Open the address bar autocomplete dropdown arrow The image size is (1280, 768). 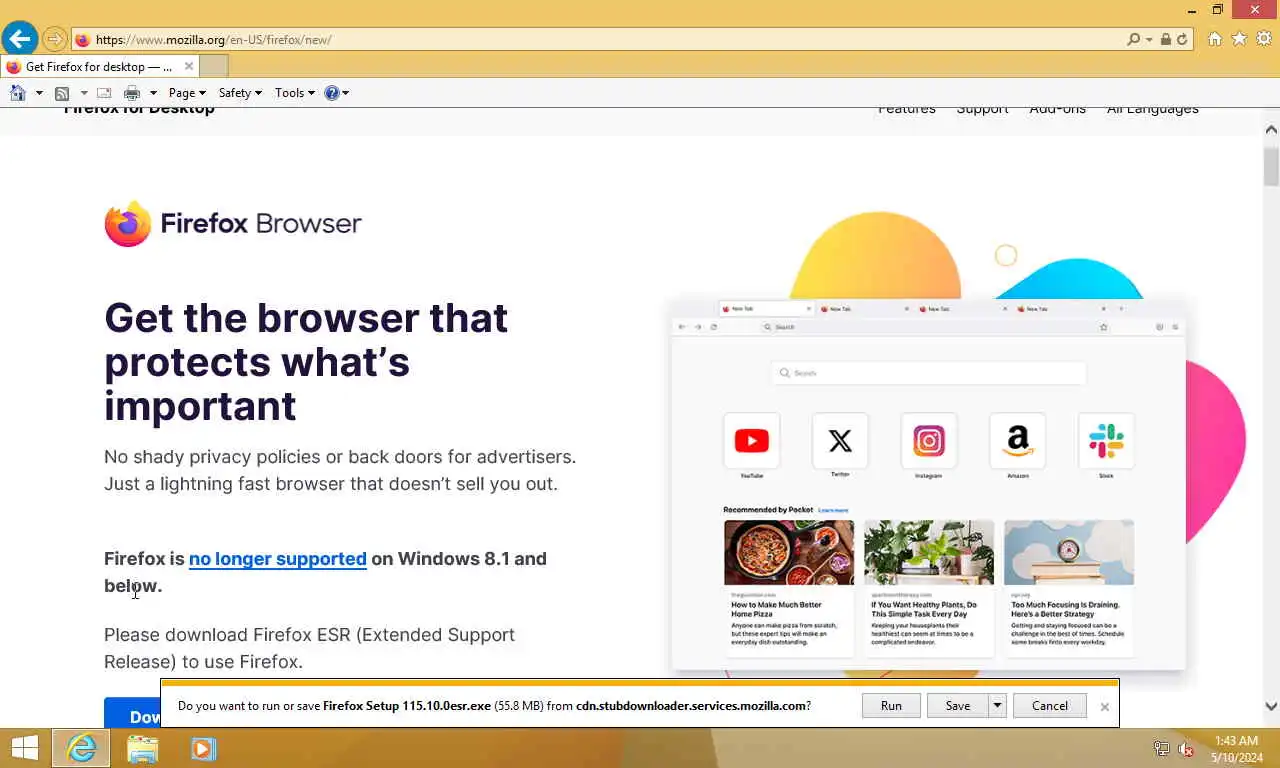point(1150,40)
